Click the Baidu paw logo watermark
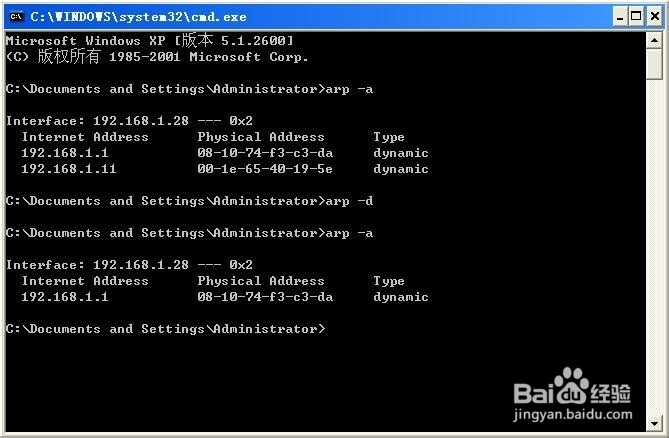Image resolution: width=669 pixels, height=438 pixels. click(571, 385)
